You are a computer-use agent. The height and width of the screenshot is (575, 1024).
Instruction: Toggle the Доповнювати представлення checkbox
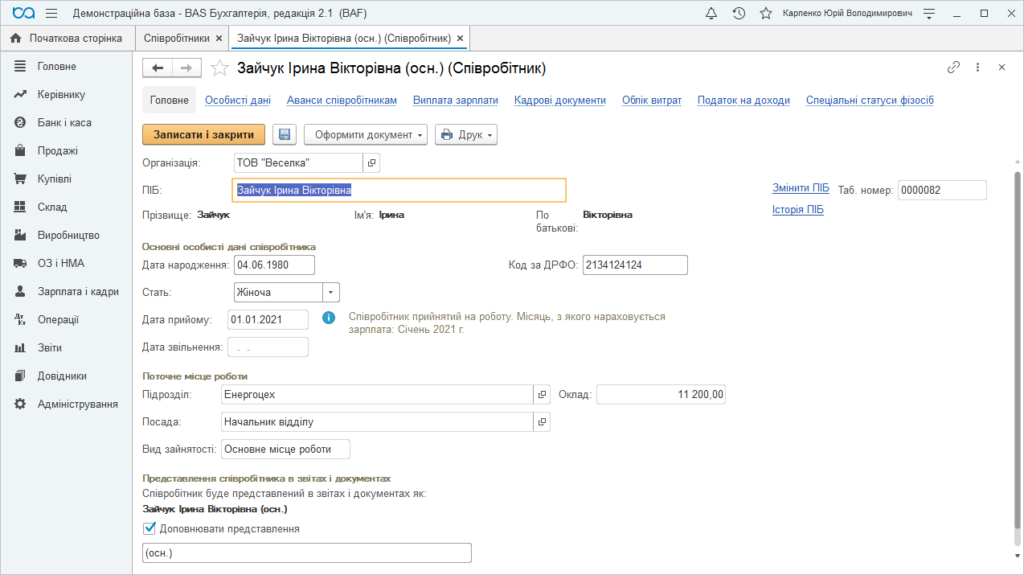click(150, 528)
